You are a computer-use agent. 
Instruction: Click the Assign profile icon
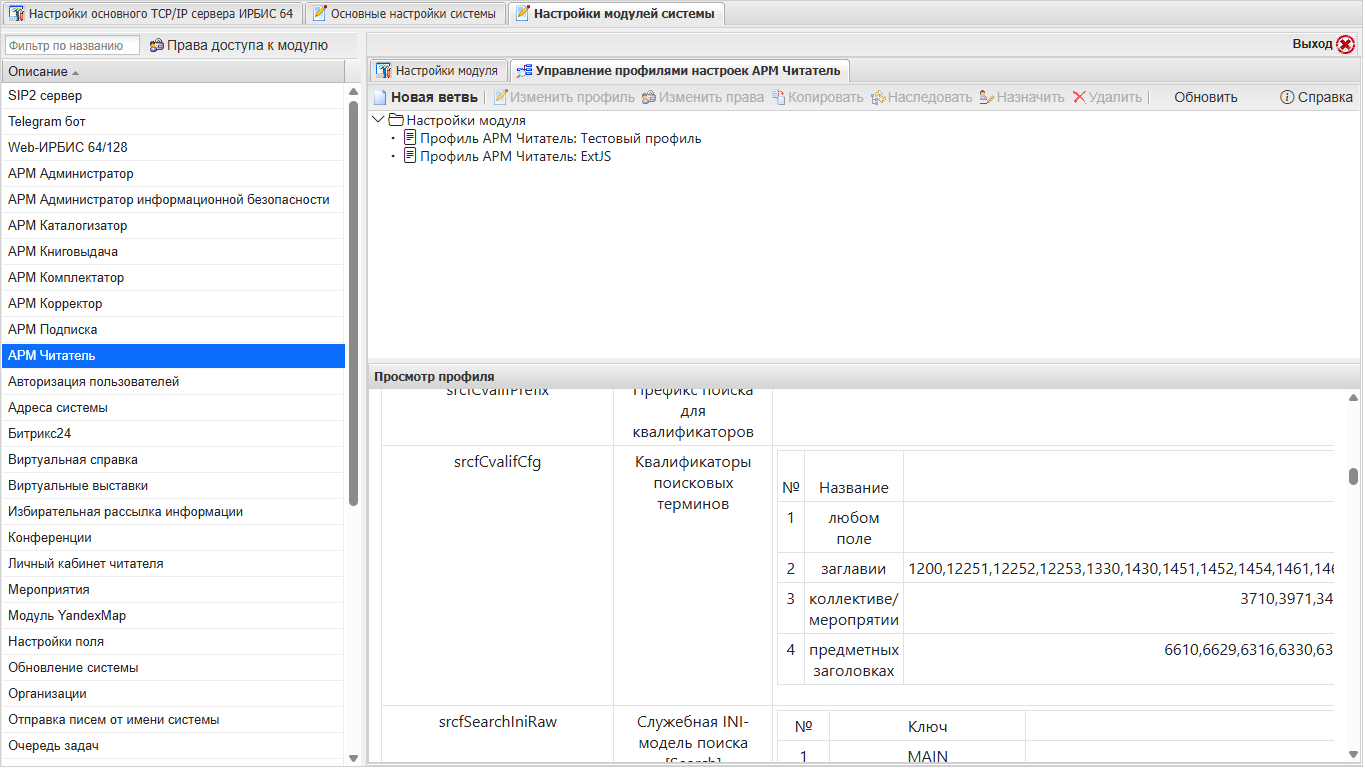pos(986,97)
